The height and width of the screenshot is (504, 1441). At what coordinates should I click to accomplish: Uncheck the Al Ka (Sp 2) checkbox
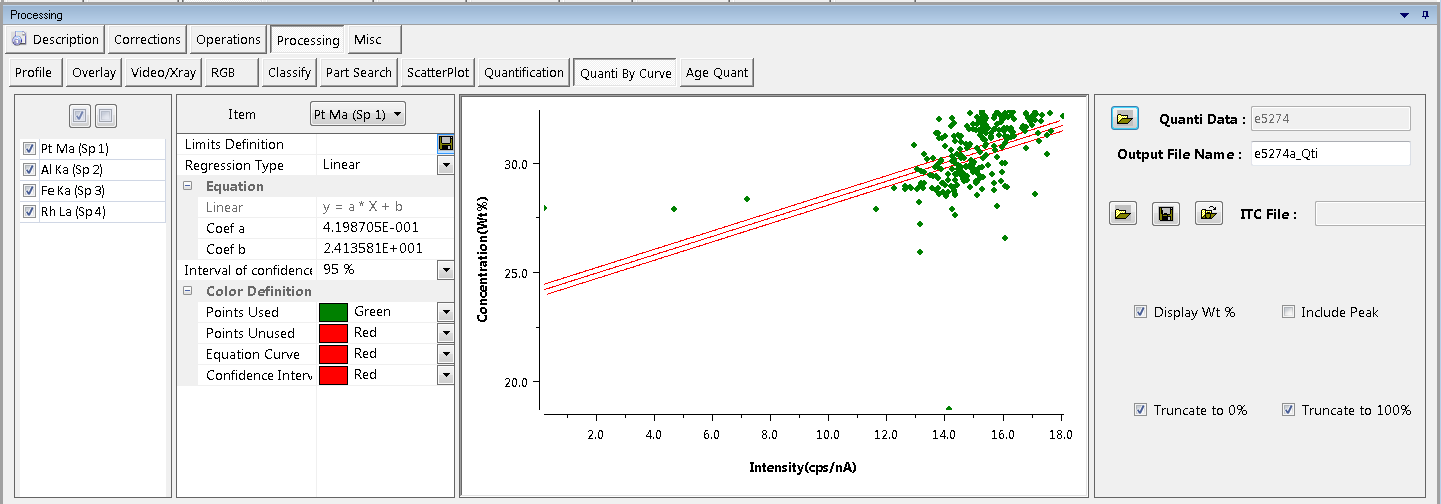pyautogui.click(x=29, y=170)
